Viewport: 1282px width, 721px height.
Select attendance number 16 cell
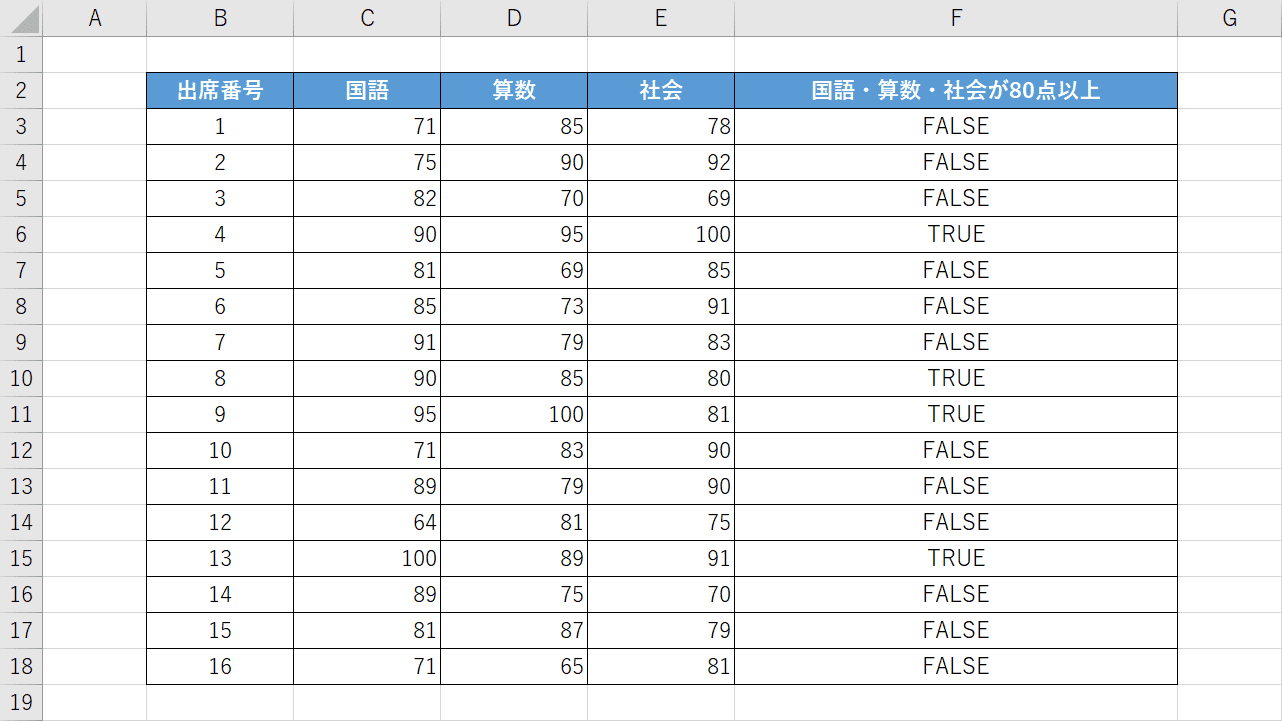pyautogui.click(x=220, y=666)
